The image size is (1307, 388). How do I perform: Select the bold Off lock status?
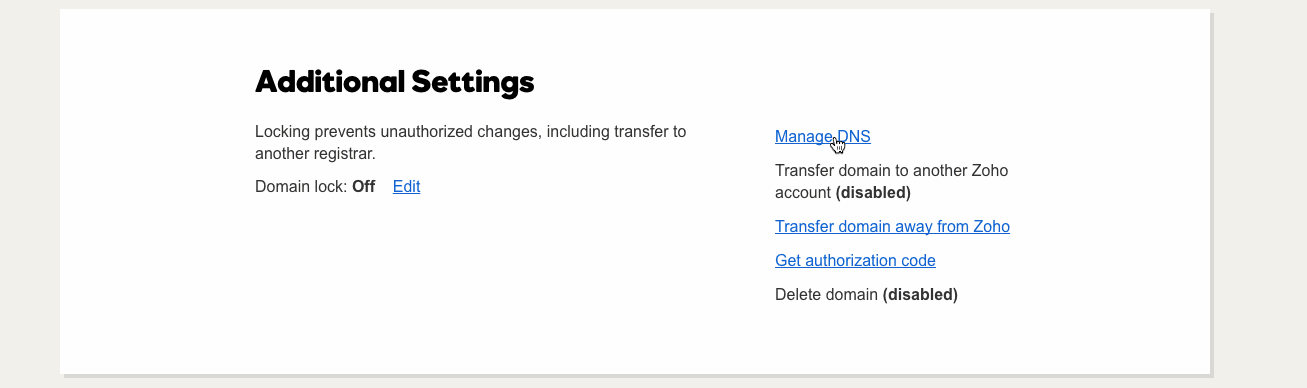point(363,186)
